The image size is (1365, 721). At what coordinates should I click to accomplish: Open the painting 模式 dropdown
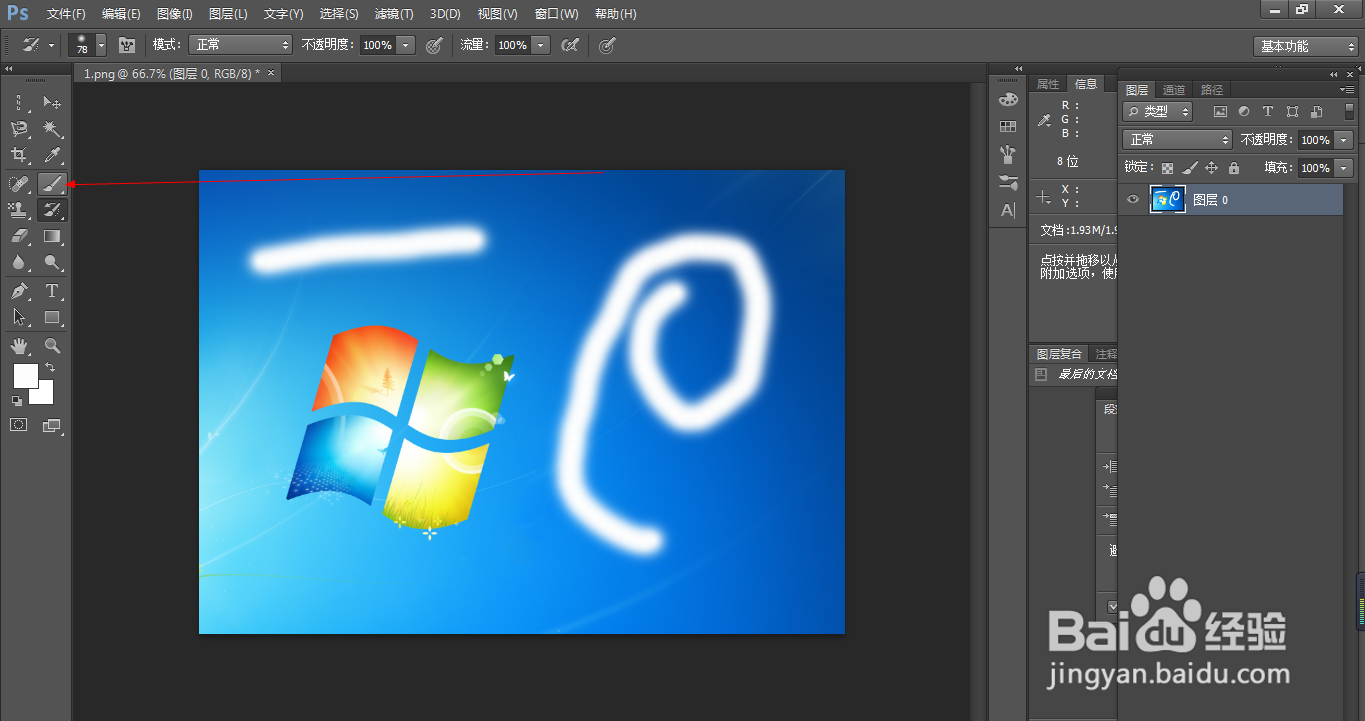[240, 45]
